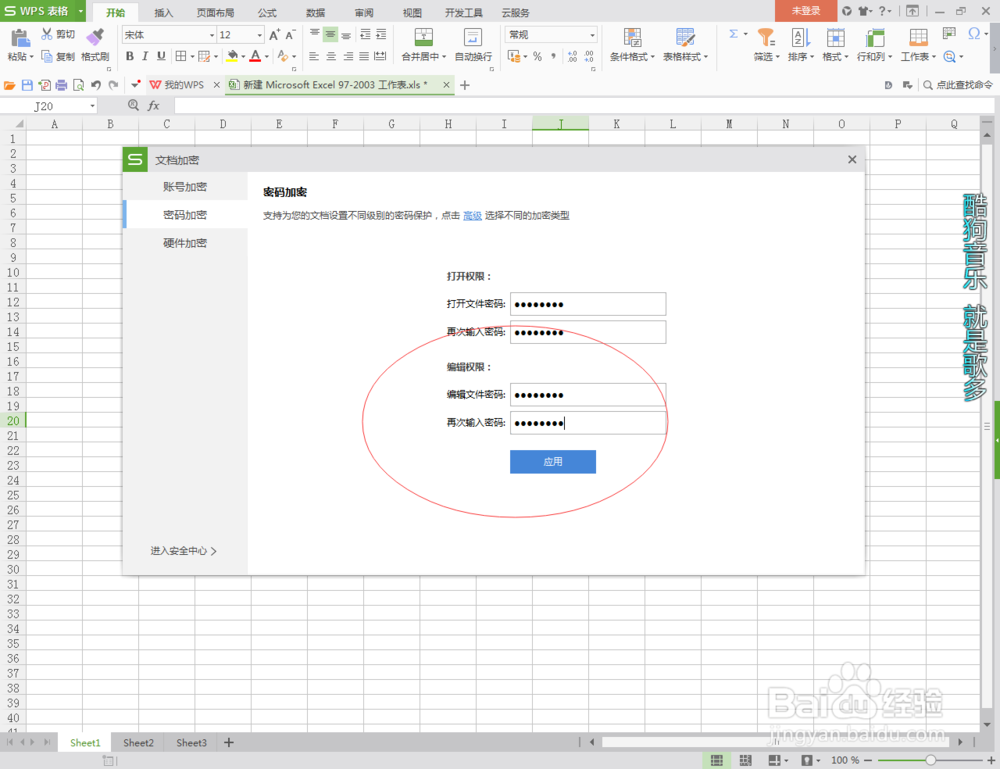
Task: Open 进入安全中心 security center link
Action: click(184, 551)
